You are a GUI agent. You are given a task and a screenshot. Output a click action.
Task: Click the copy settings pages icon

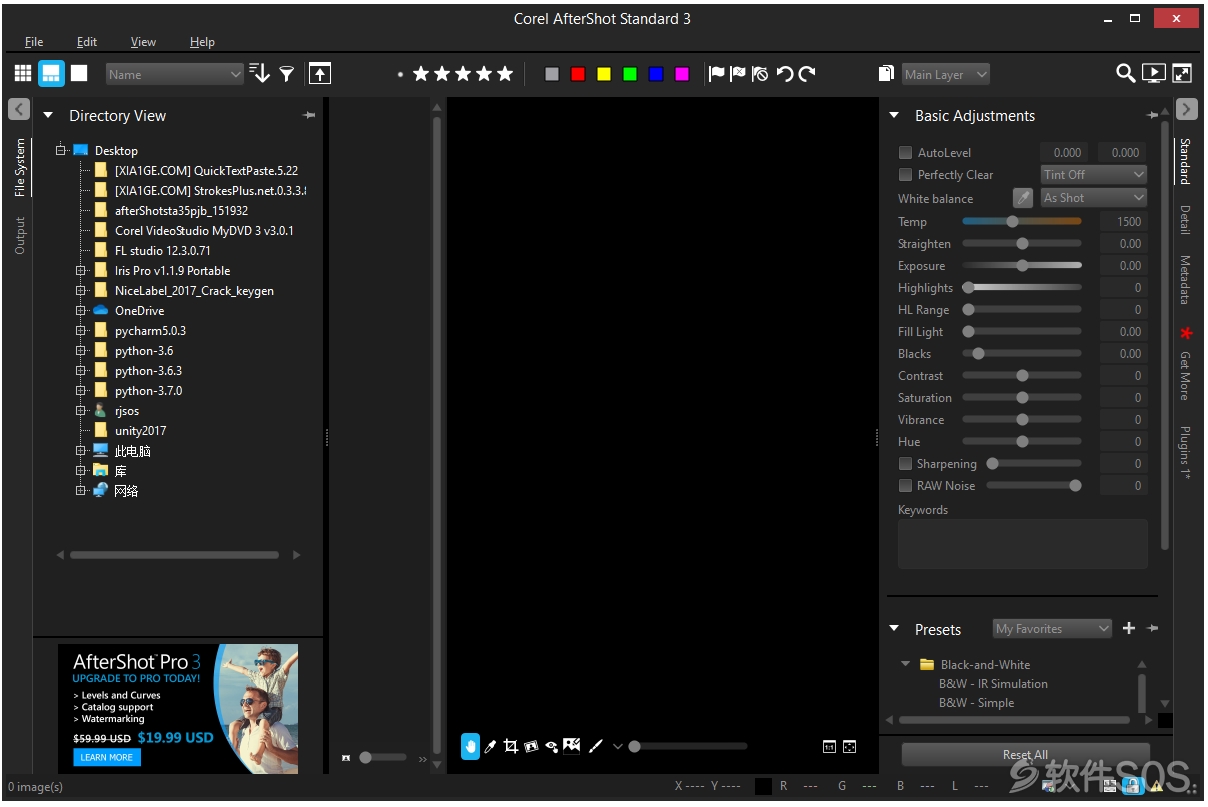886,73
